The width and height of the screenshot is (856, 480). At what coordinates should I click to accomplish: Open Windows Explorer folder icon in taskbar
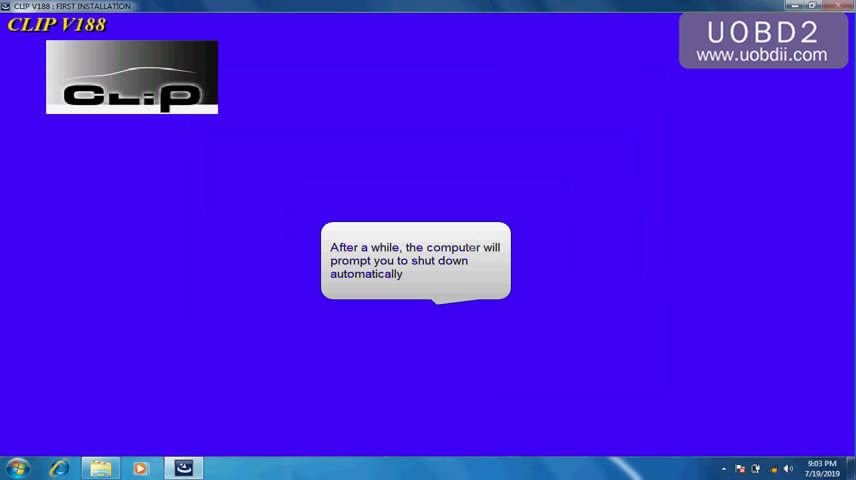pyautogui.click(x=100, y=468)
